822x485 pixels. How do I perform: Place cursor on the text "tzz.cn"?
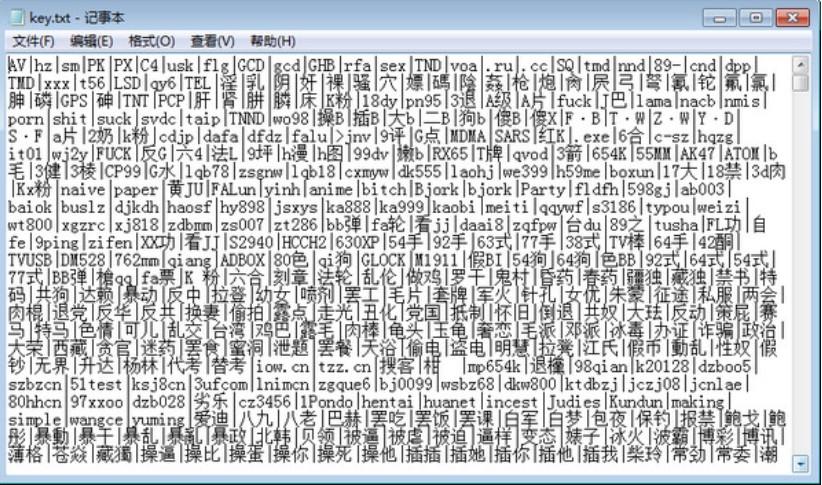pyautogui.click(x=344, y=367)
